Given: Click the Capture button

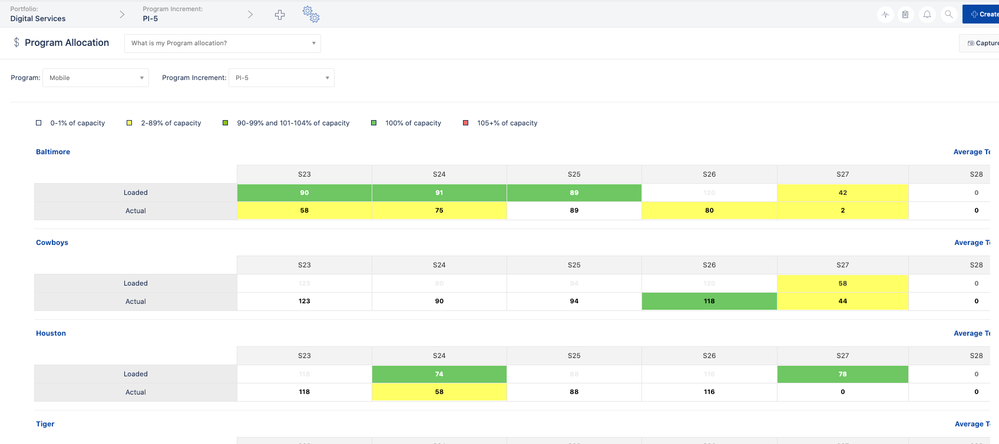Looking at the screenshot, I should pos(979,43).
